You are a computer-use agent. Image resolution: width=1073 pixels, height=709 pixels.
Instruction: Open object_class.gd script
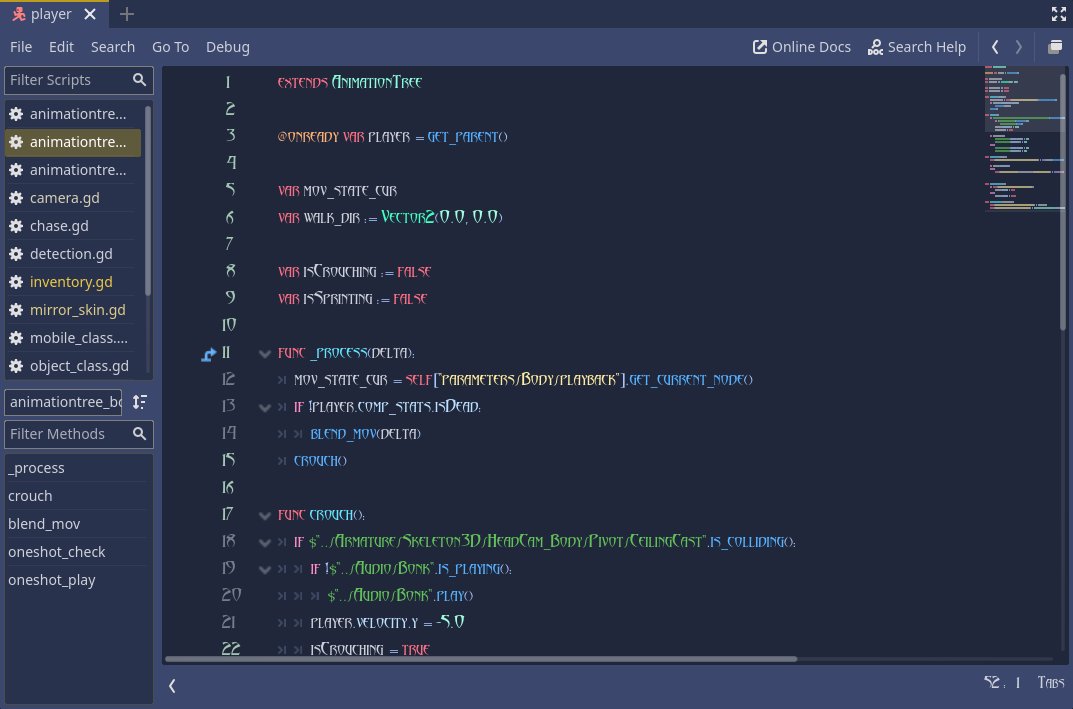coord(73,366)
